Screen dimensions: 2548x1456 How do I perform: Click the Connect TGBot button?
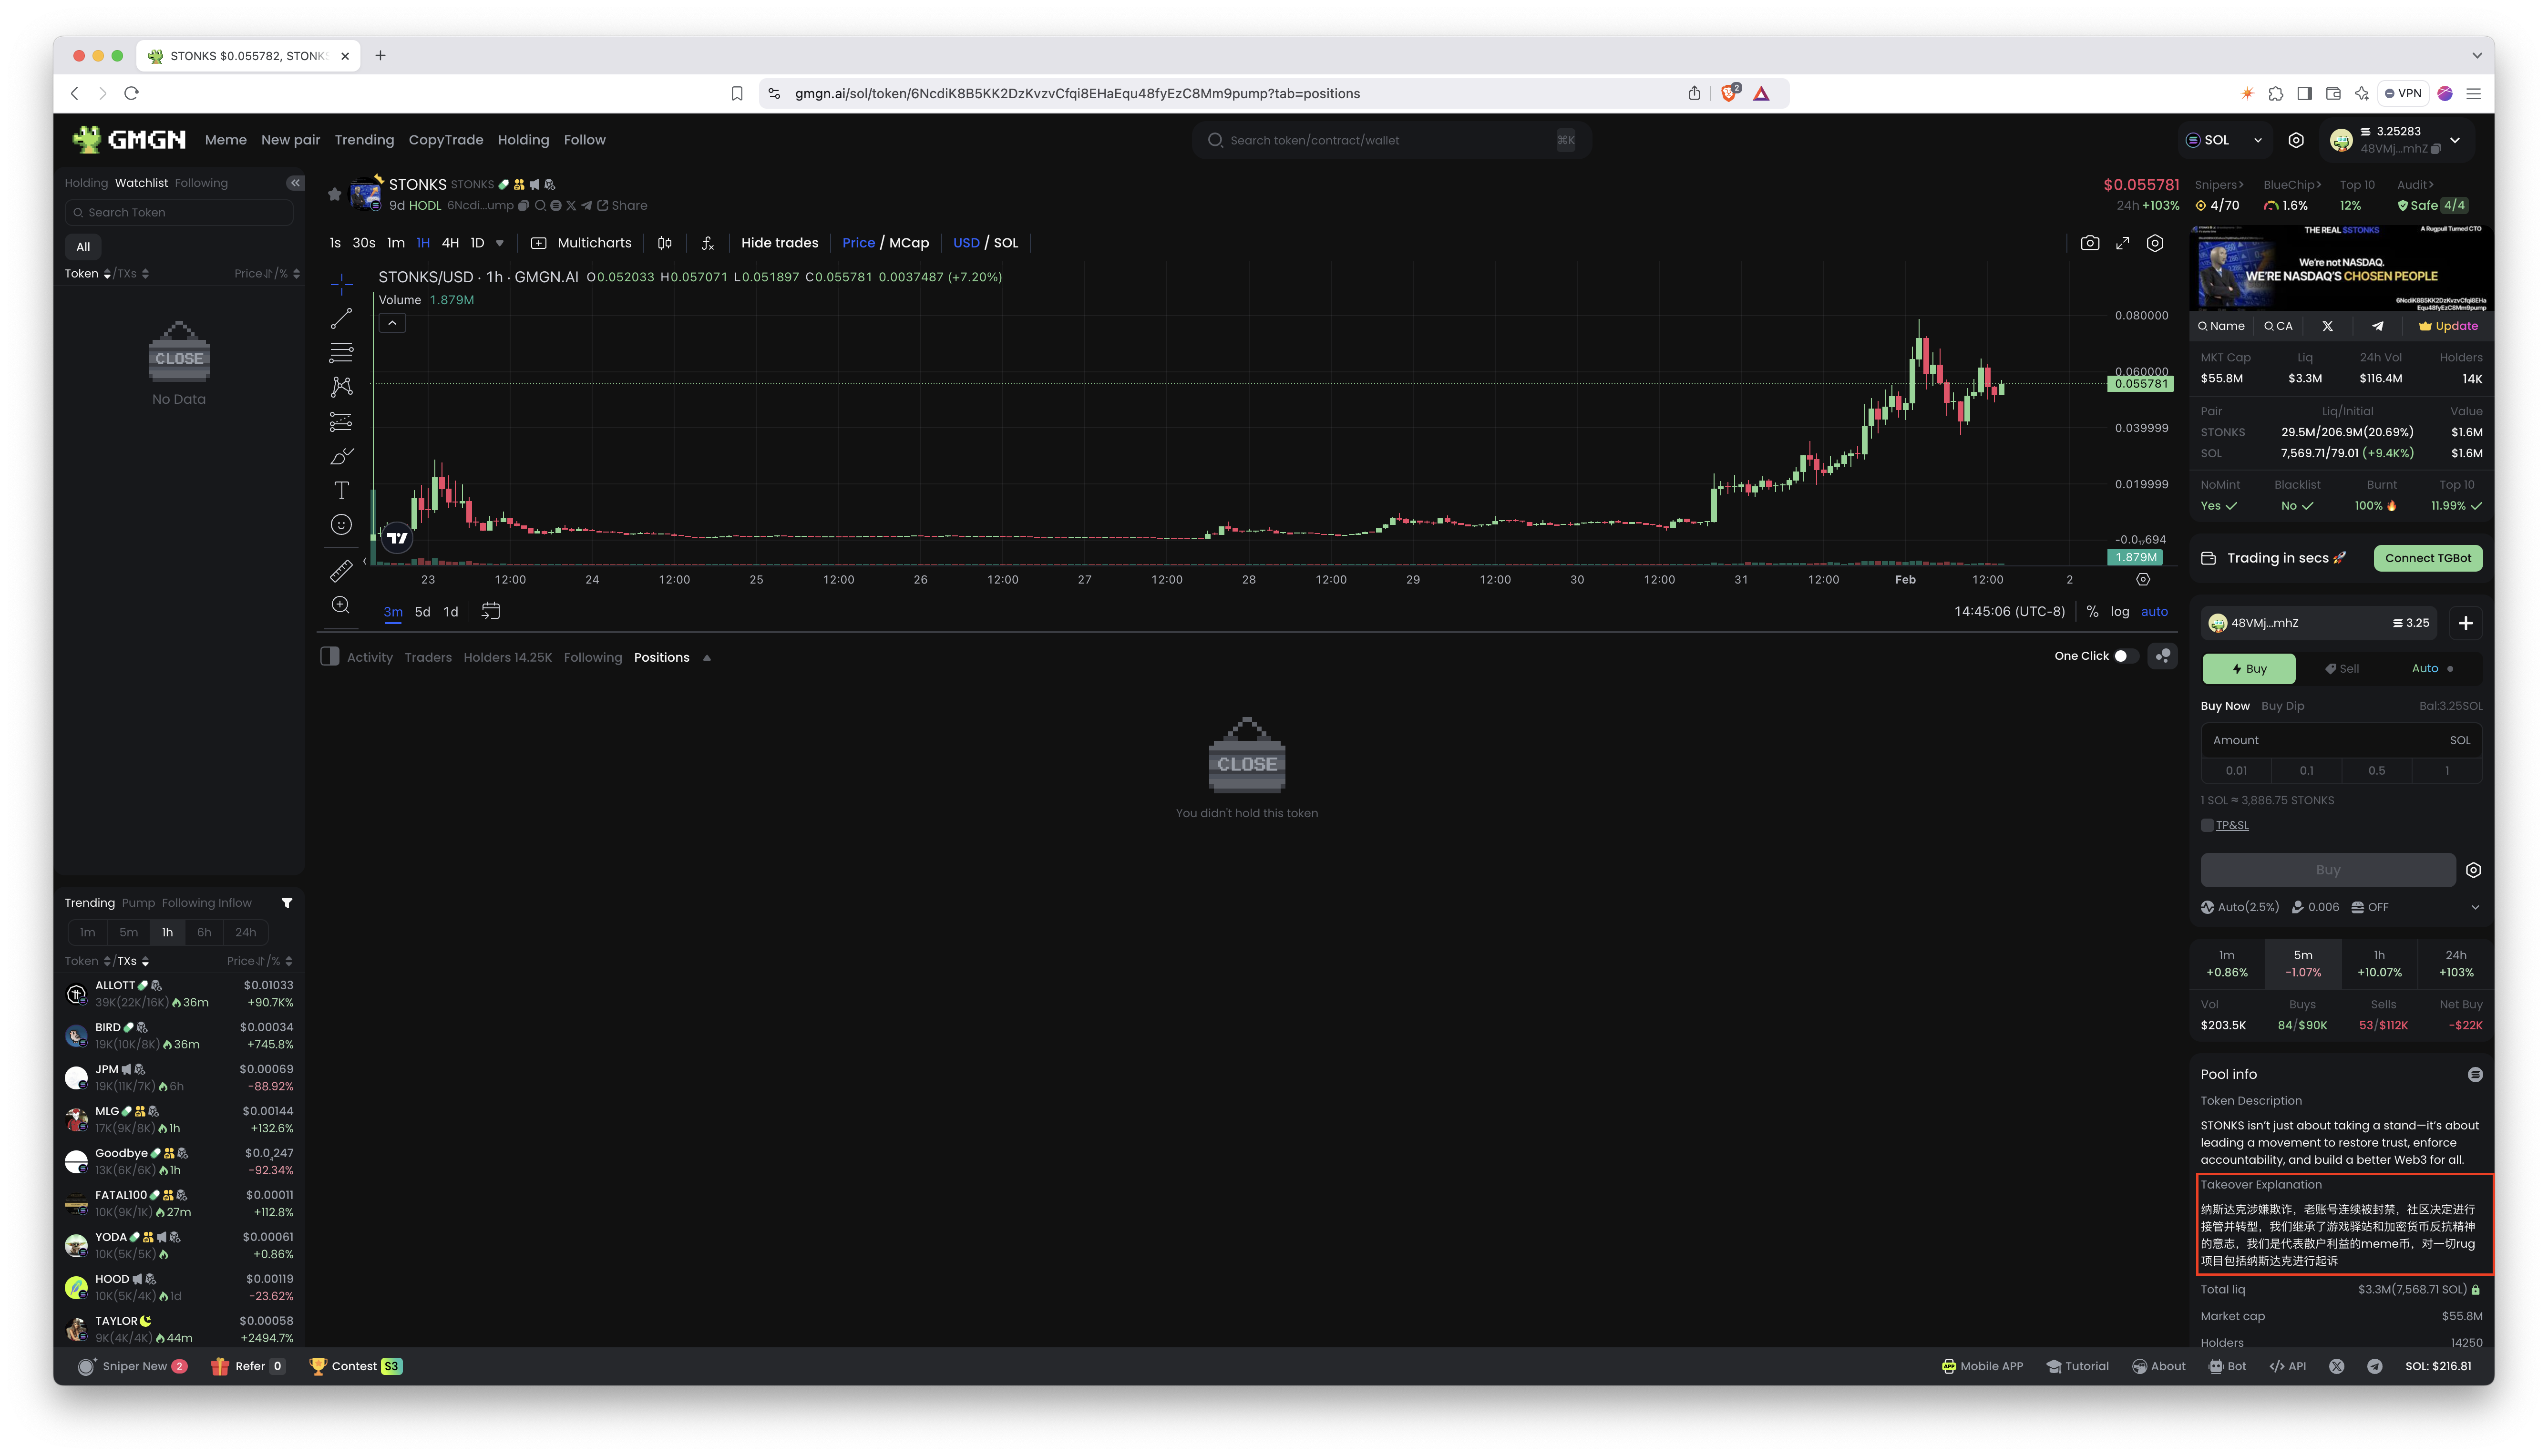(x=2427, y=558)
